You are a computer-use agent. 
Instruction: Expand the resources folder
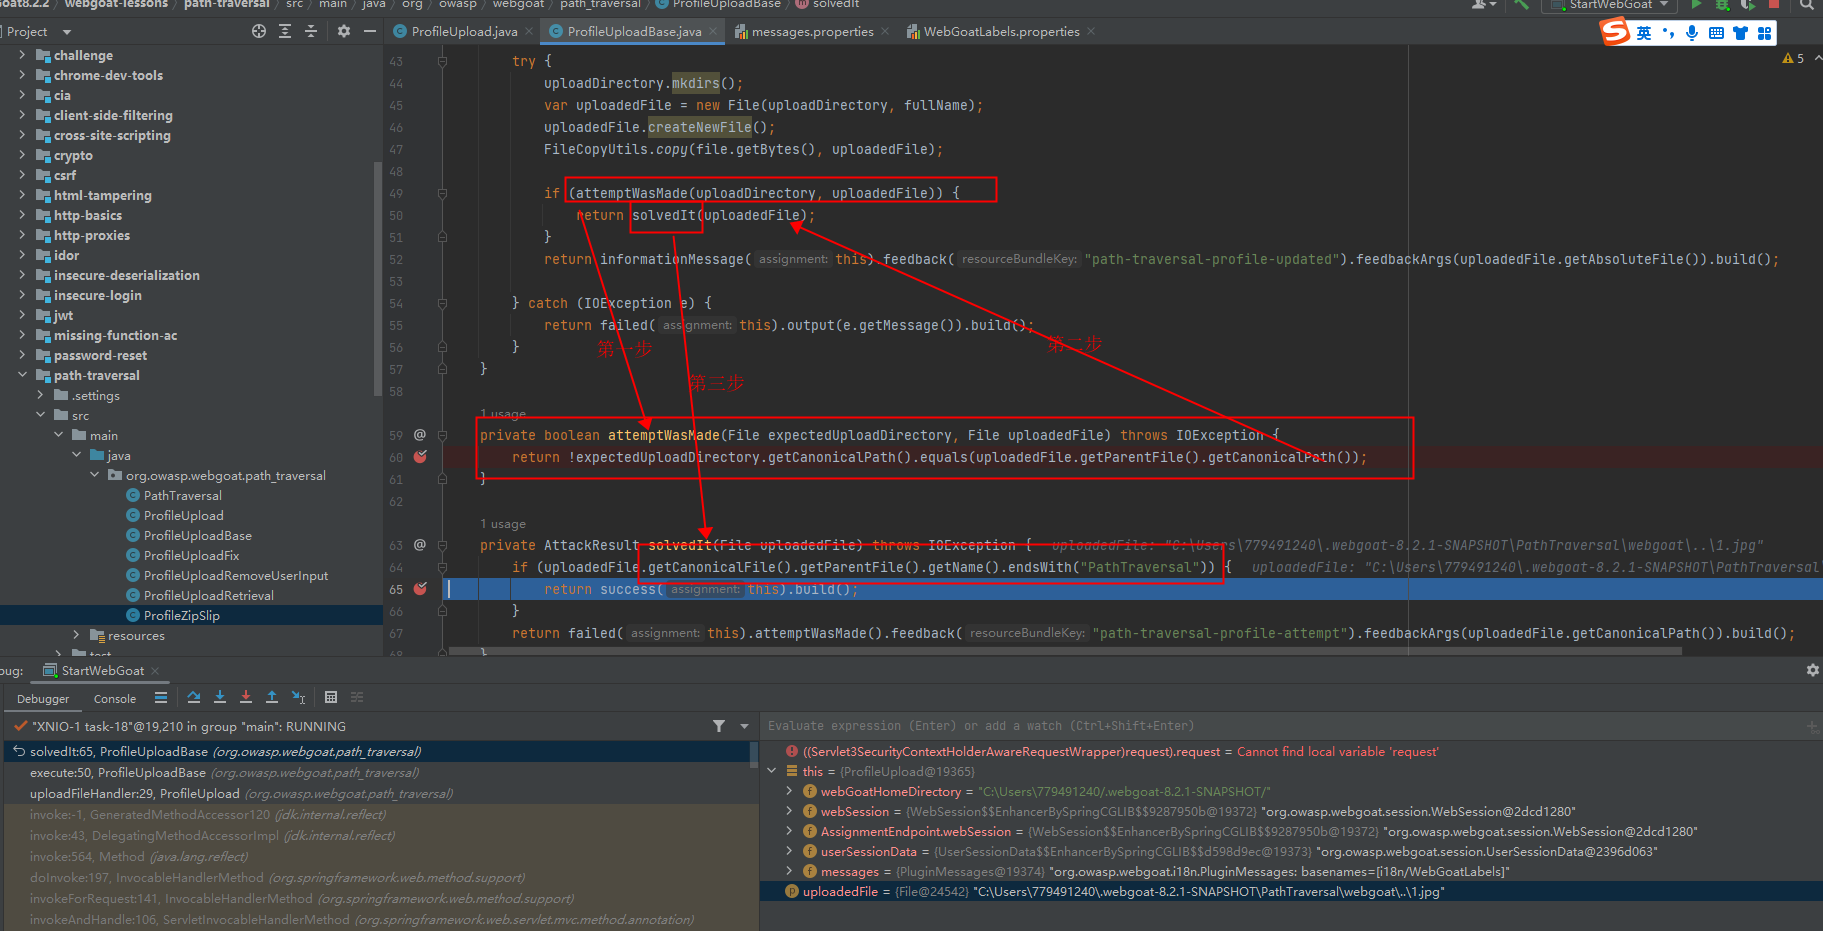tap(76, 635)
